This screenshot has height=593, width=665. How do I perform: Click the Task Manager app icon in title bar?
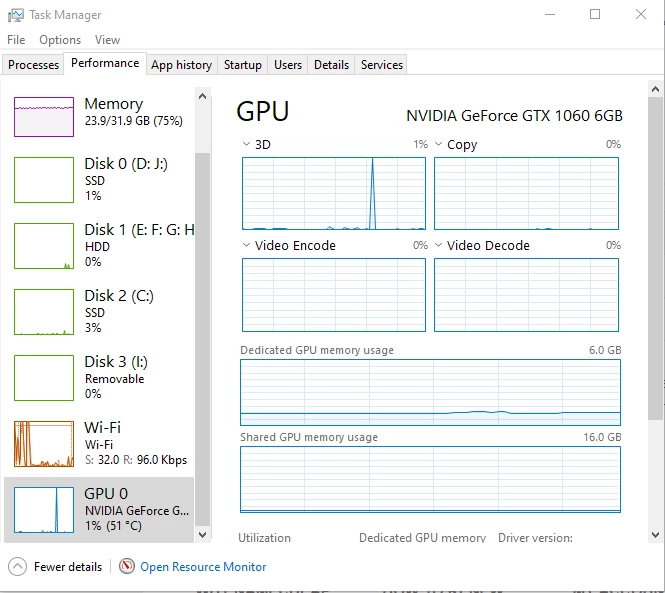point(16,15)
